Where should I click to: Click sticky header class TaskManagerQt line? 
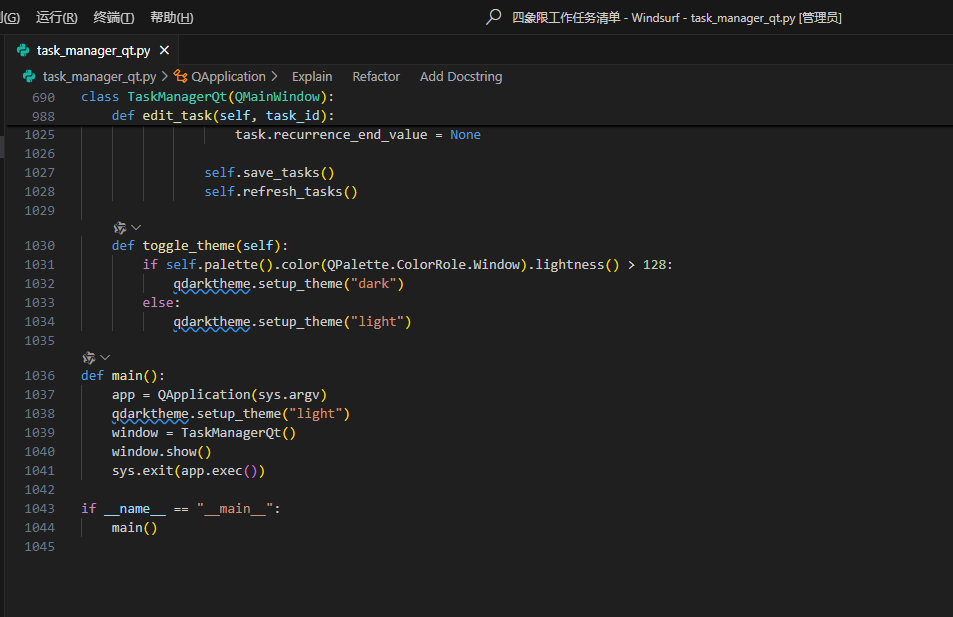207,97
